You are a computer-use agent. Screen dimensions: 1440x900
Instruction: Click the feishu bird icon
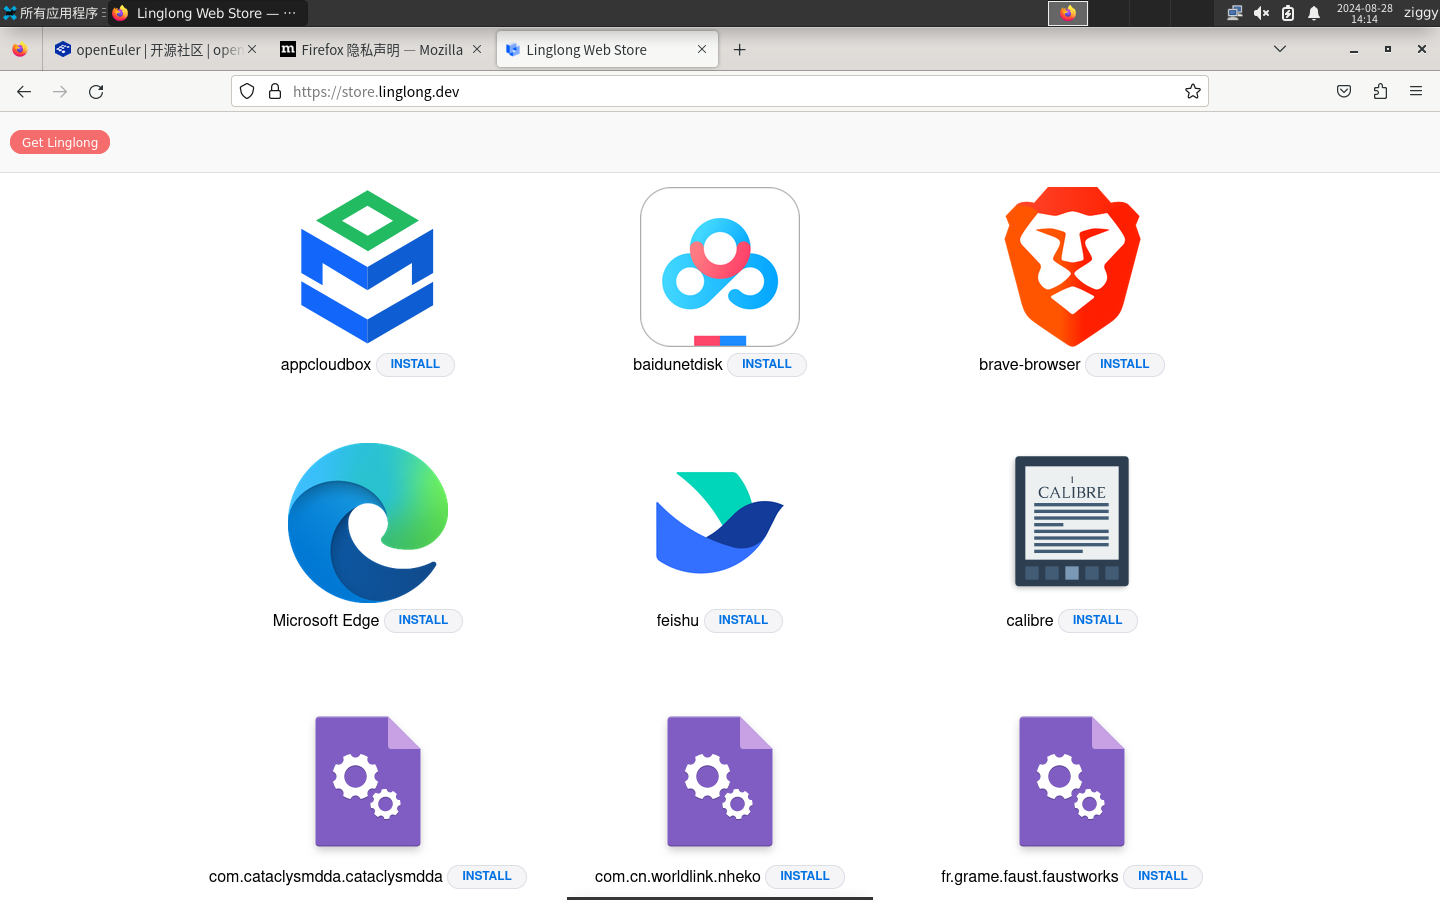click(x=720, y=523)
